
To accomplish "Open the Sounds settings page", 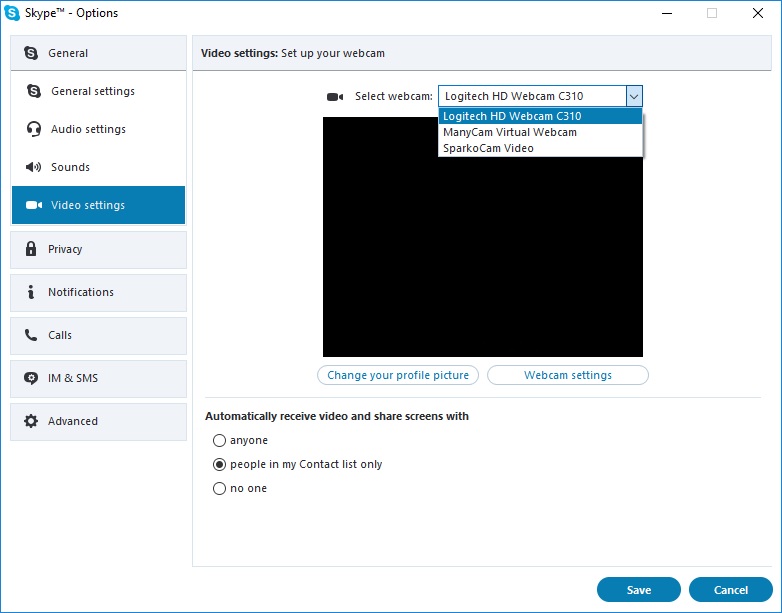I will [x=98, y=167].
